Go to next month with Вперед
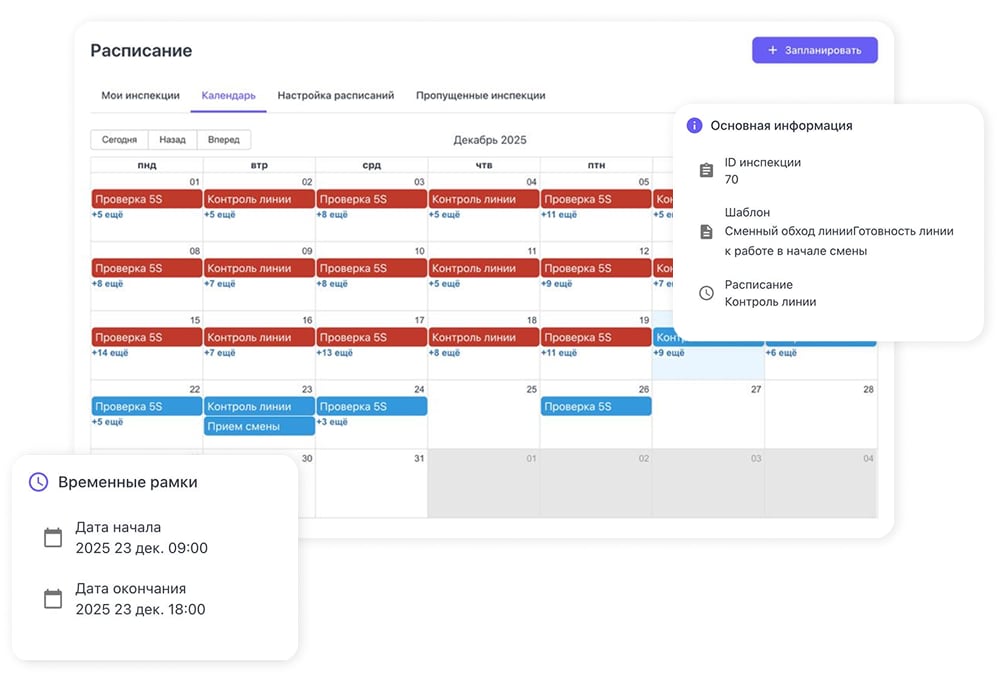This screenshot has width=1000, height=686. 224,140
